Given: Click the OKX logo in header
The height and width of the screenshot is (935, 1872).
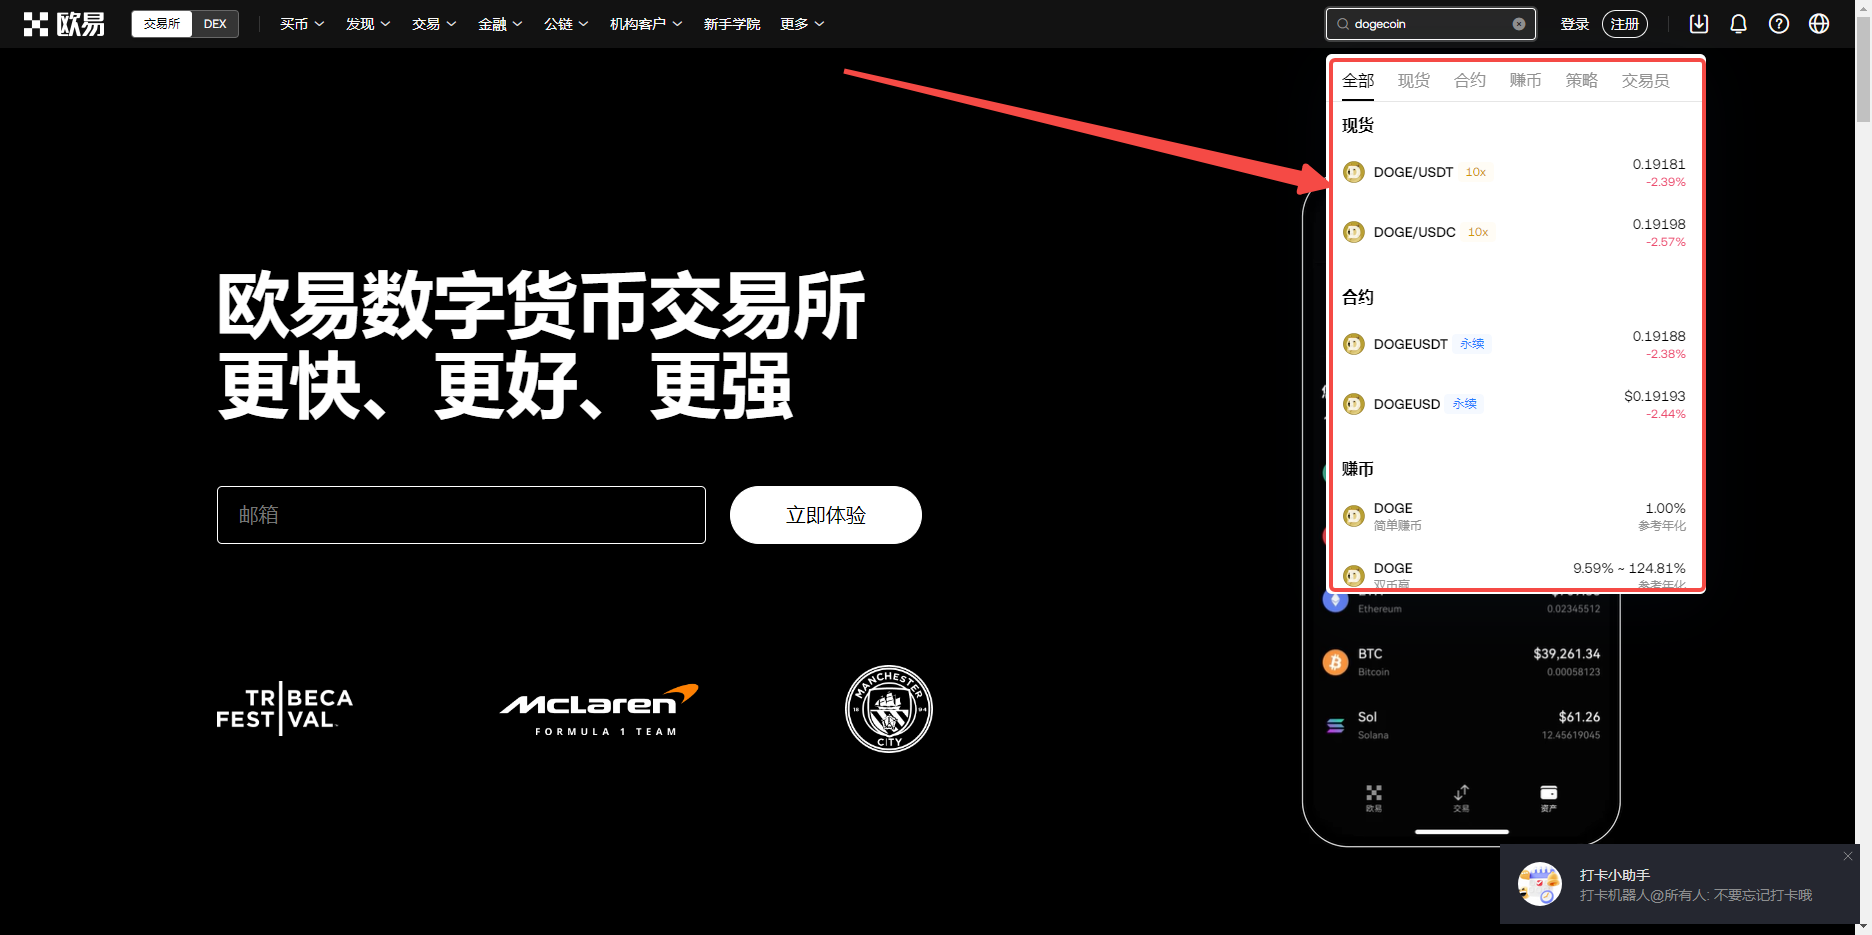Looking at the screenshot, I should (x=64, y=24).
